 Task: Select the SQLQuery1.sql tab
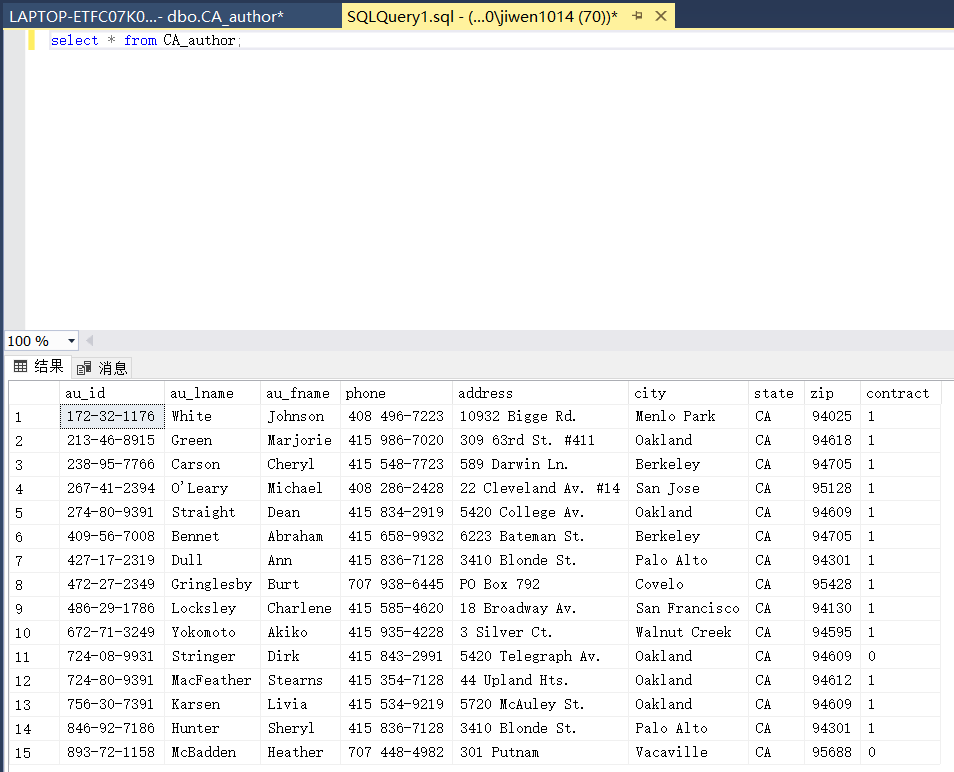[482, 16]
